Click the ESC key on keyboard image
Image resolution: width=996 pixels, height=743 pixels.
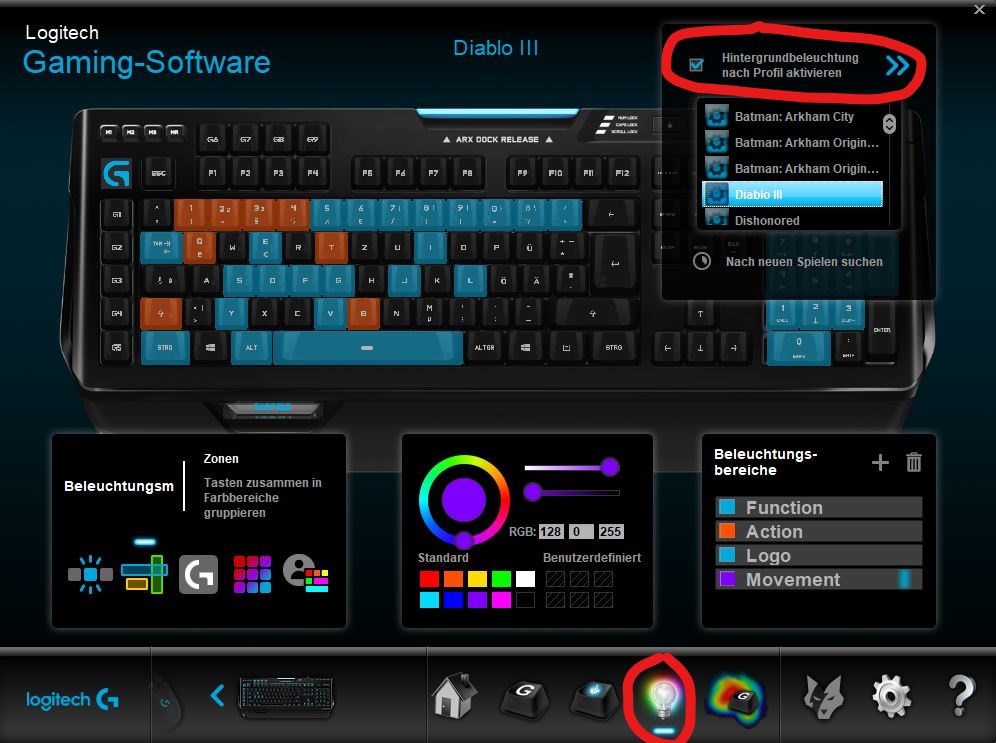tap(159, 173)
